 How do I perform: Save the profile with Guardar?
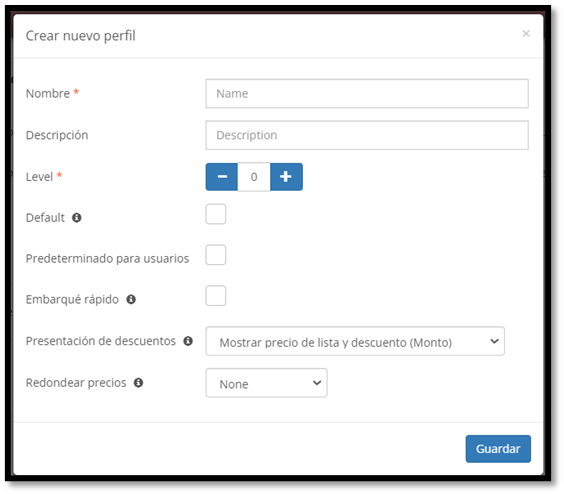point(498,449)
